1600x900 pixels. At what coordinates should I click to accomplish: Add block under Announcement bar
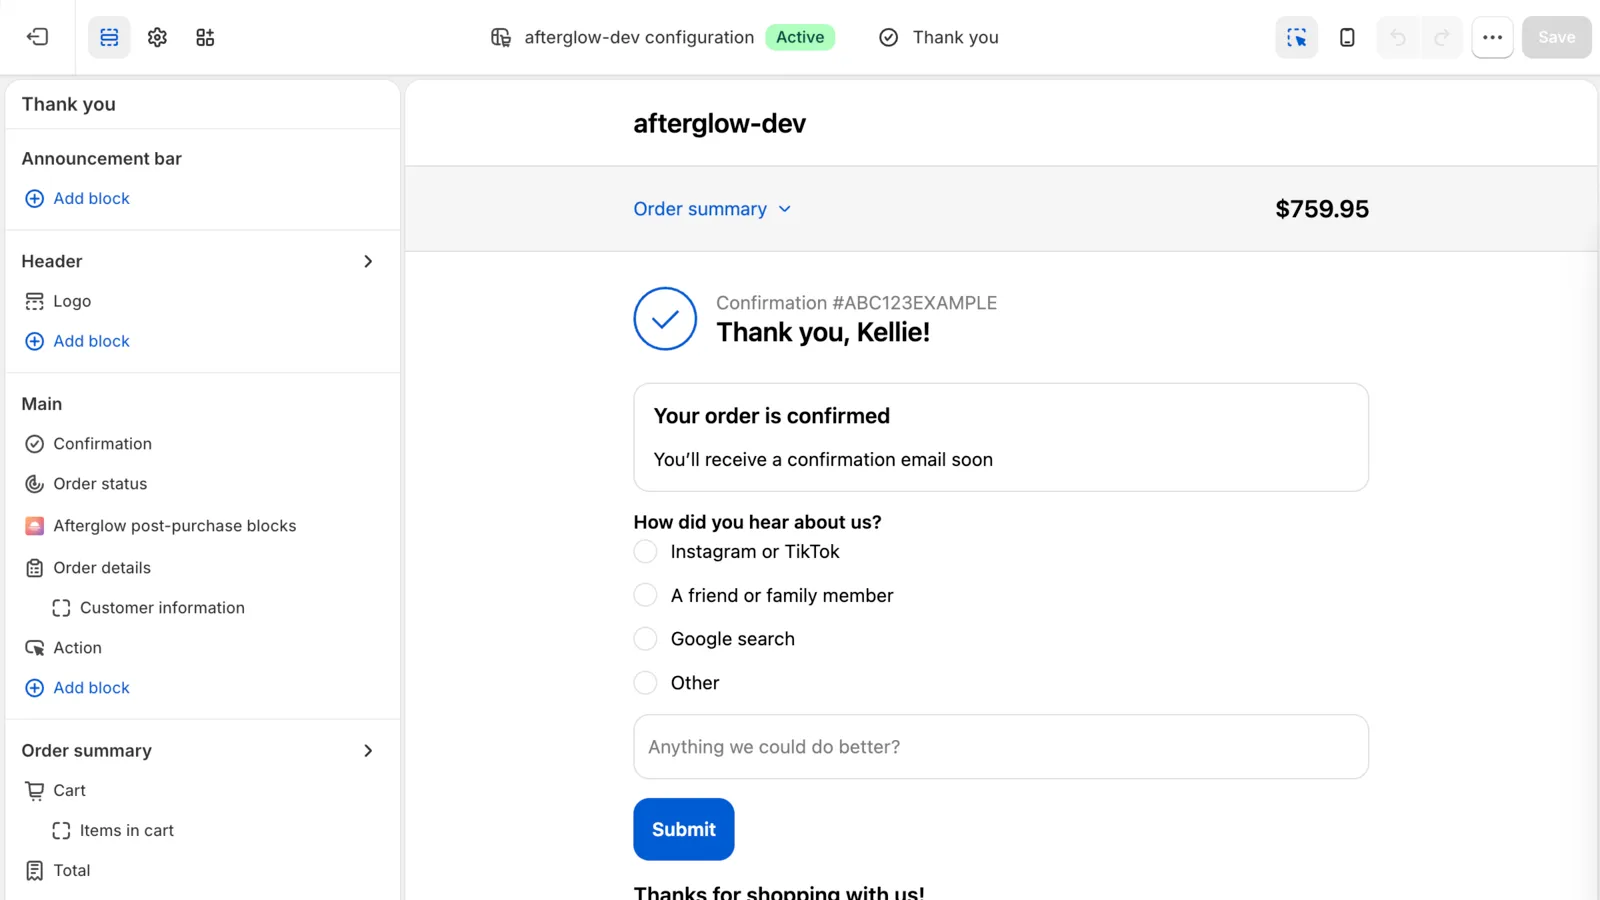77,198
